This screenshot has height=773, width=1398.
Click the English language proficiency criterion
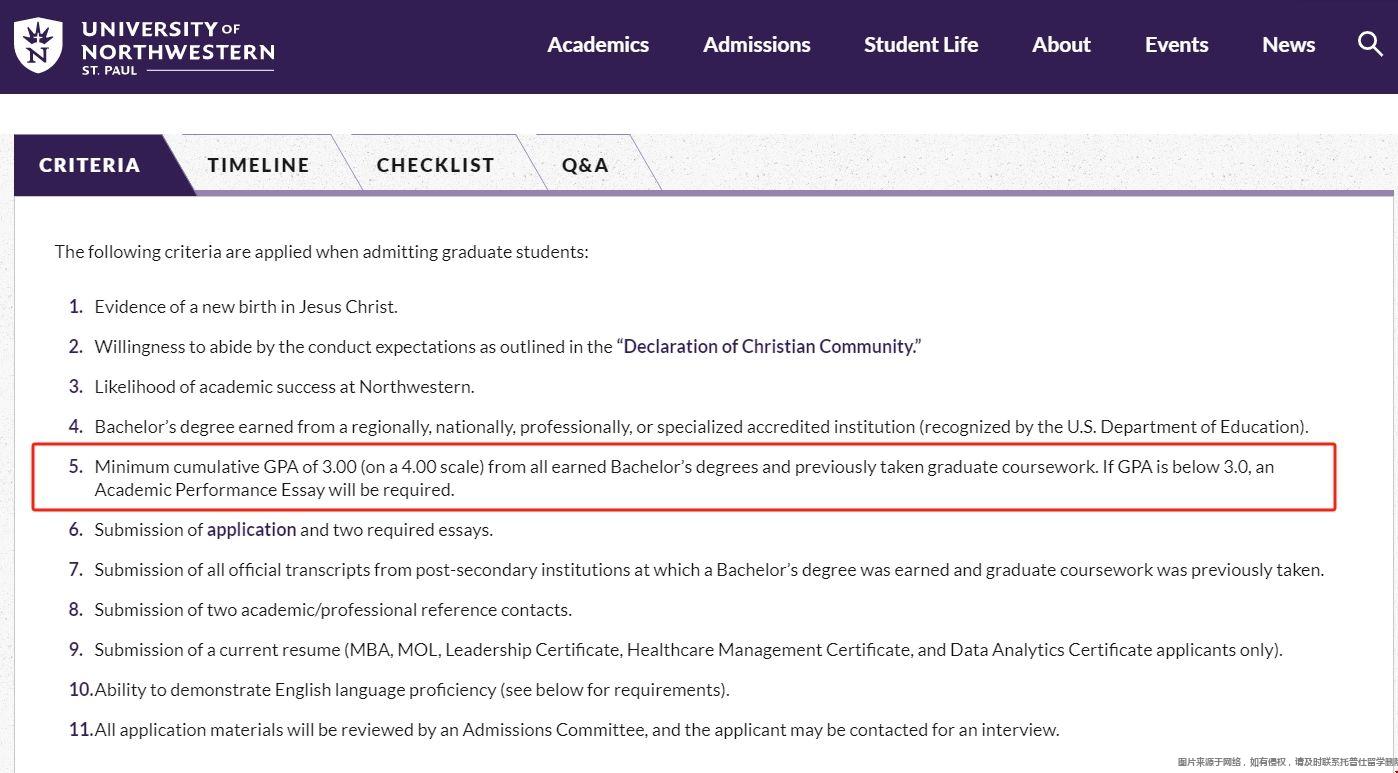[412, 690]
